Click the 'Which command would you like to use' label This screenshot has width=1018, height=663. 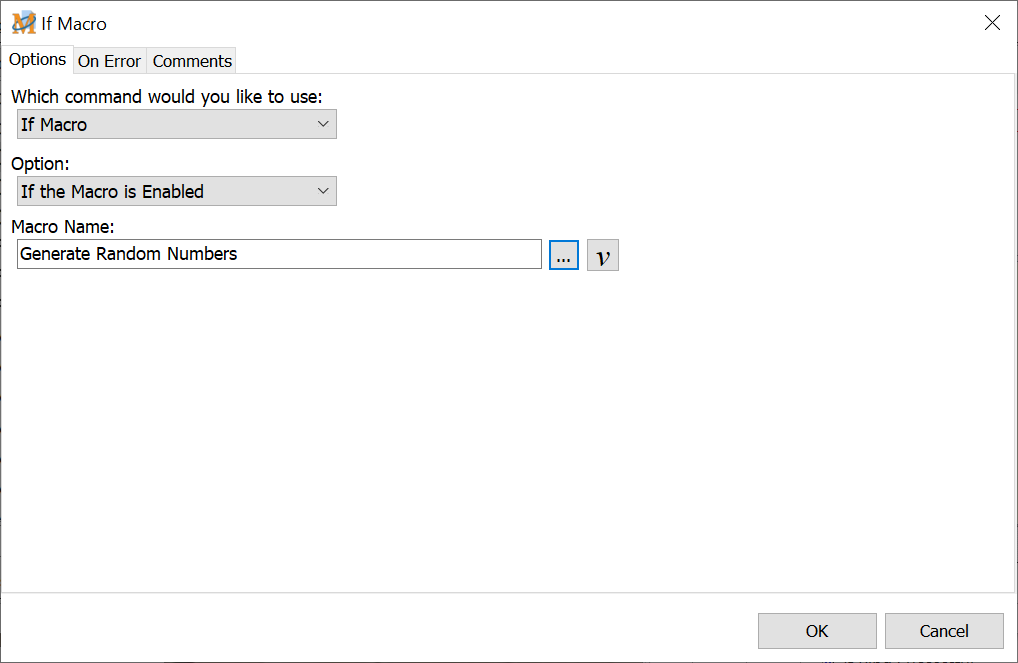tap(166, 97)
